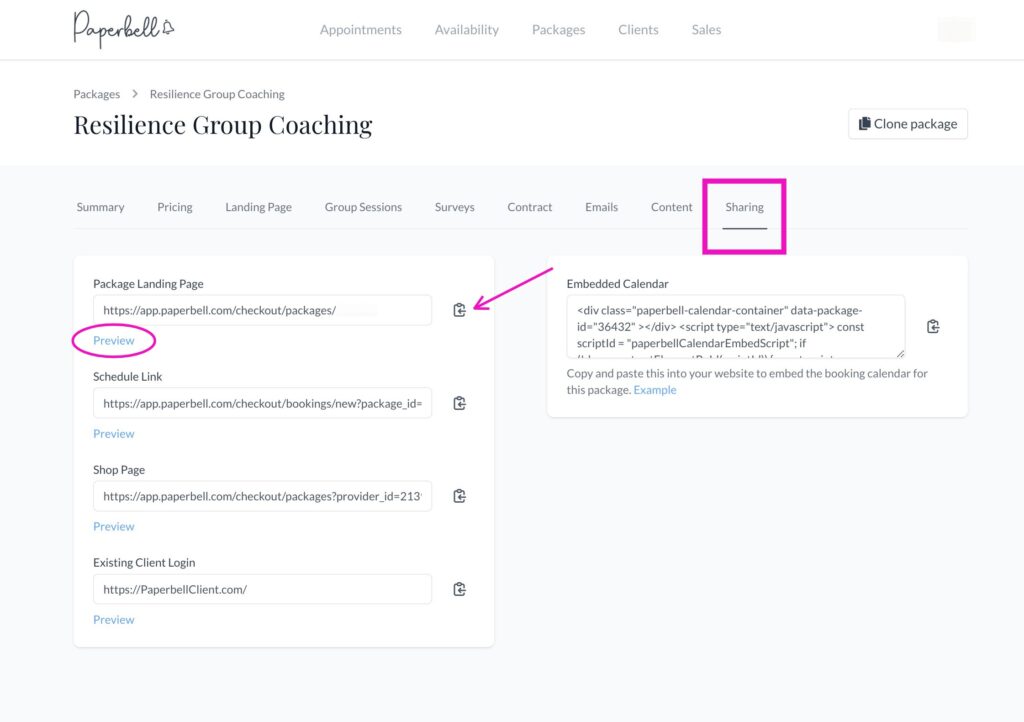The height and width of the screenshot is (722, 1024).
Task: Click the Package Landing Page URL field
Action: point(263,310)
